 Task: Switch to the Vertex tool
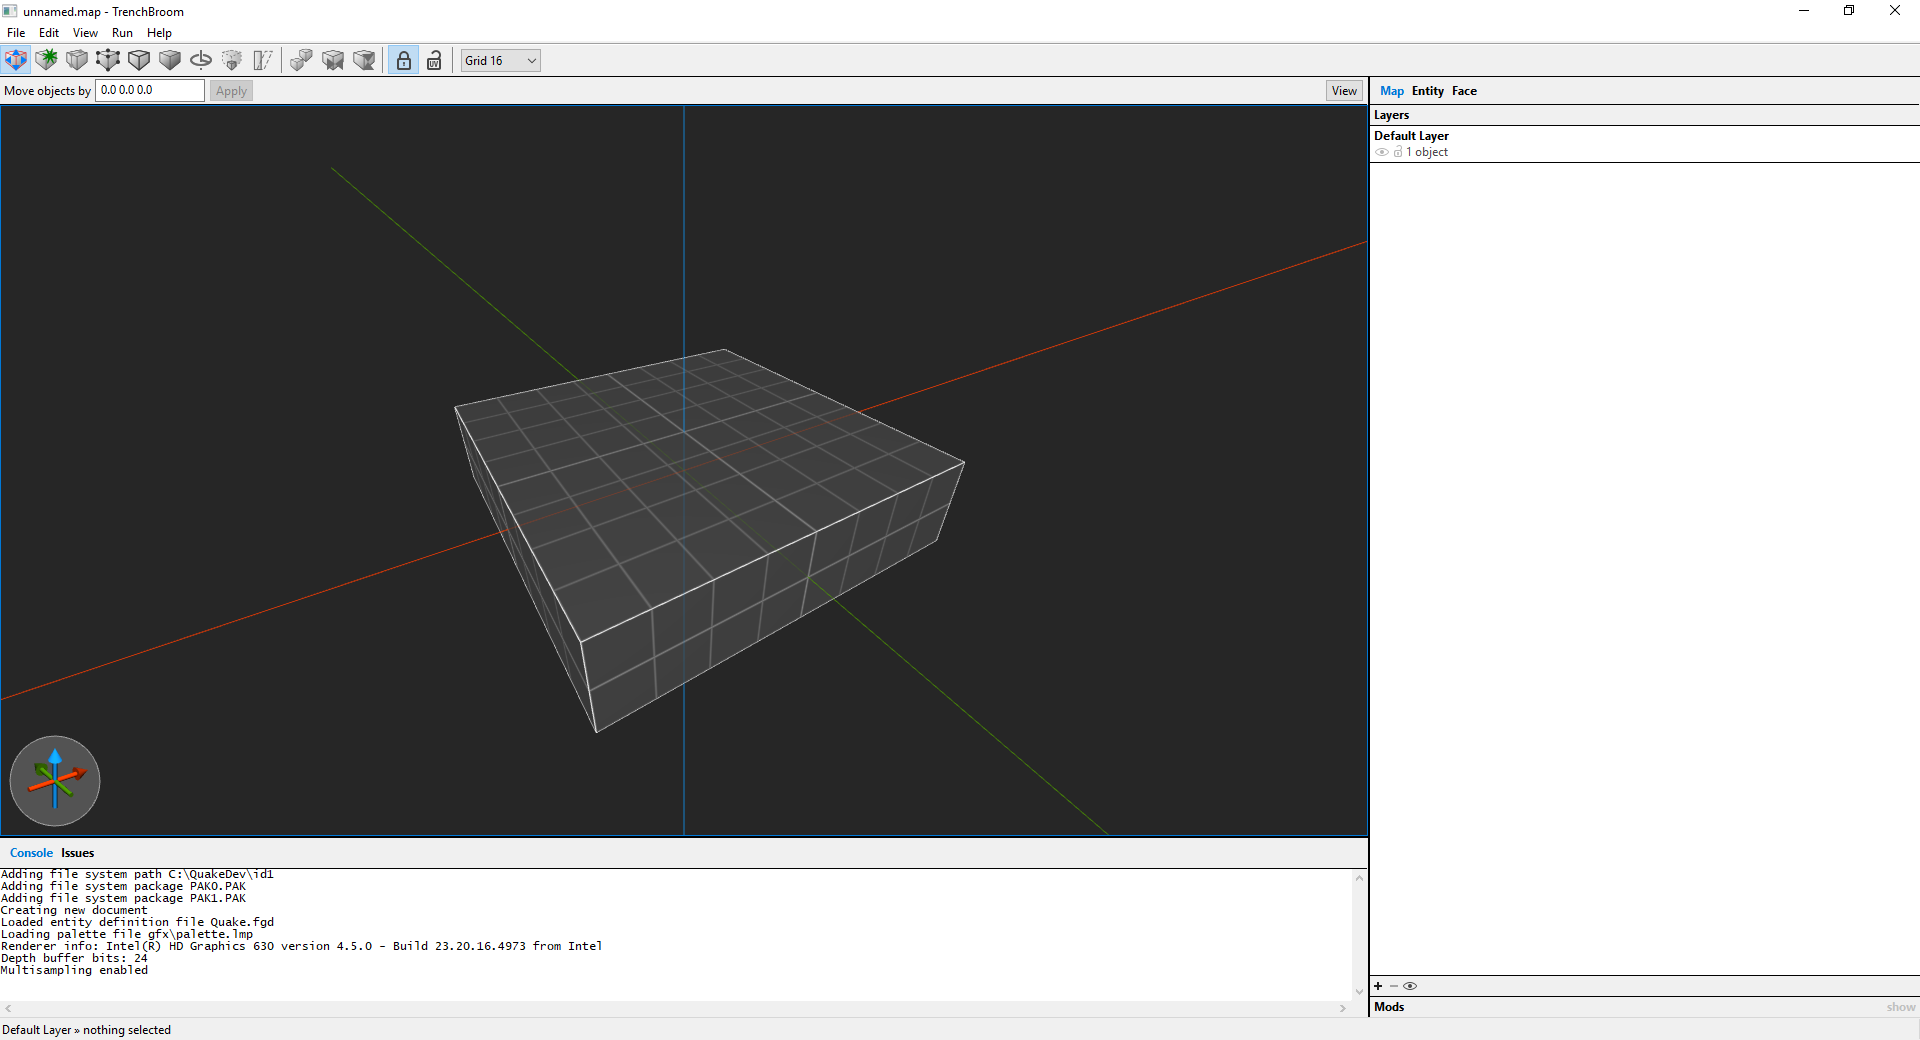[x=108, y=60]
